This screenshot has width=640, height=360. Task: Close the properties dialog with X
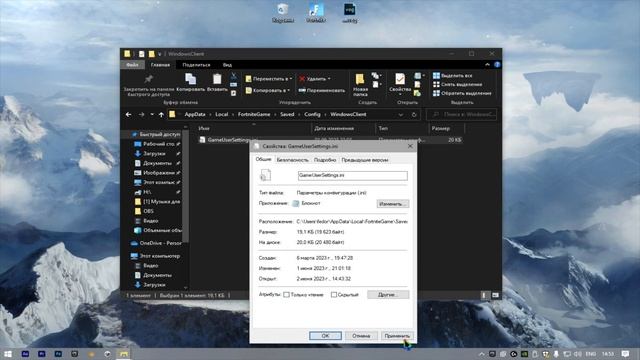tap(410, 146)
